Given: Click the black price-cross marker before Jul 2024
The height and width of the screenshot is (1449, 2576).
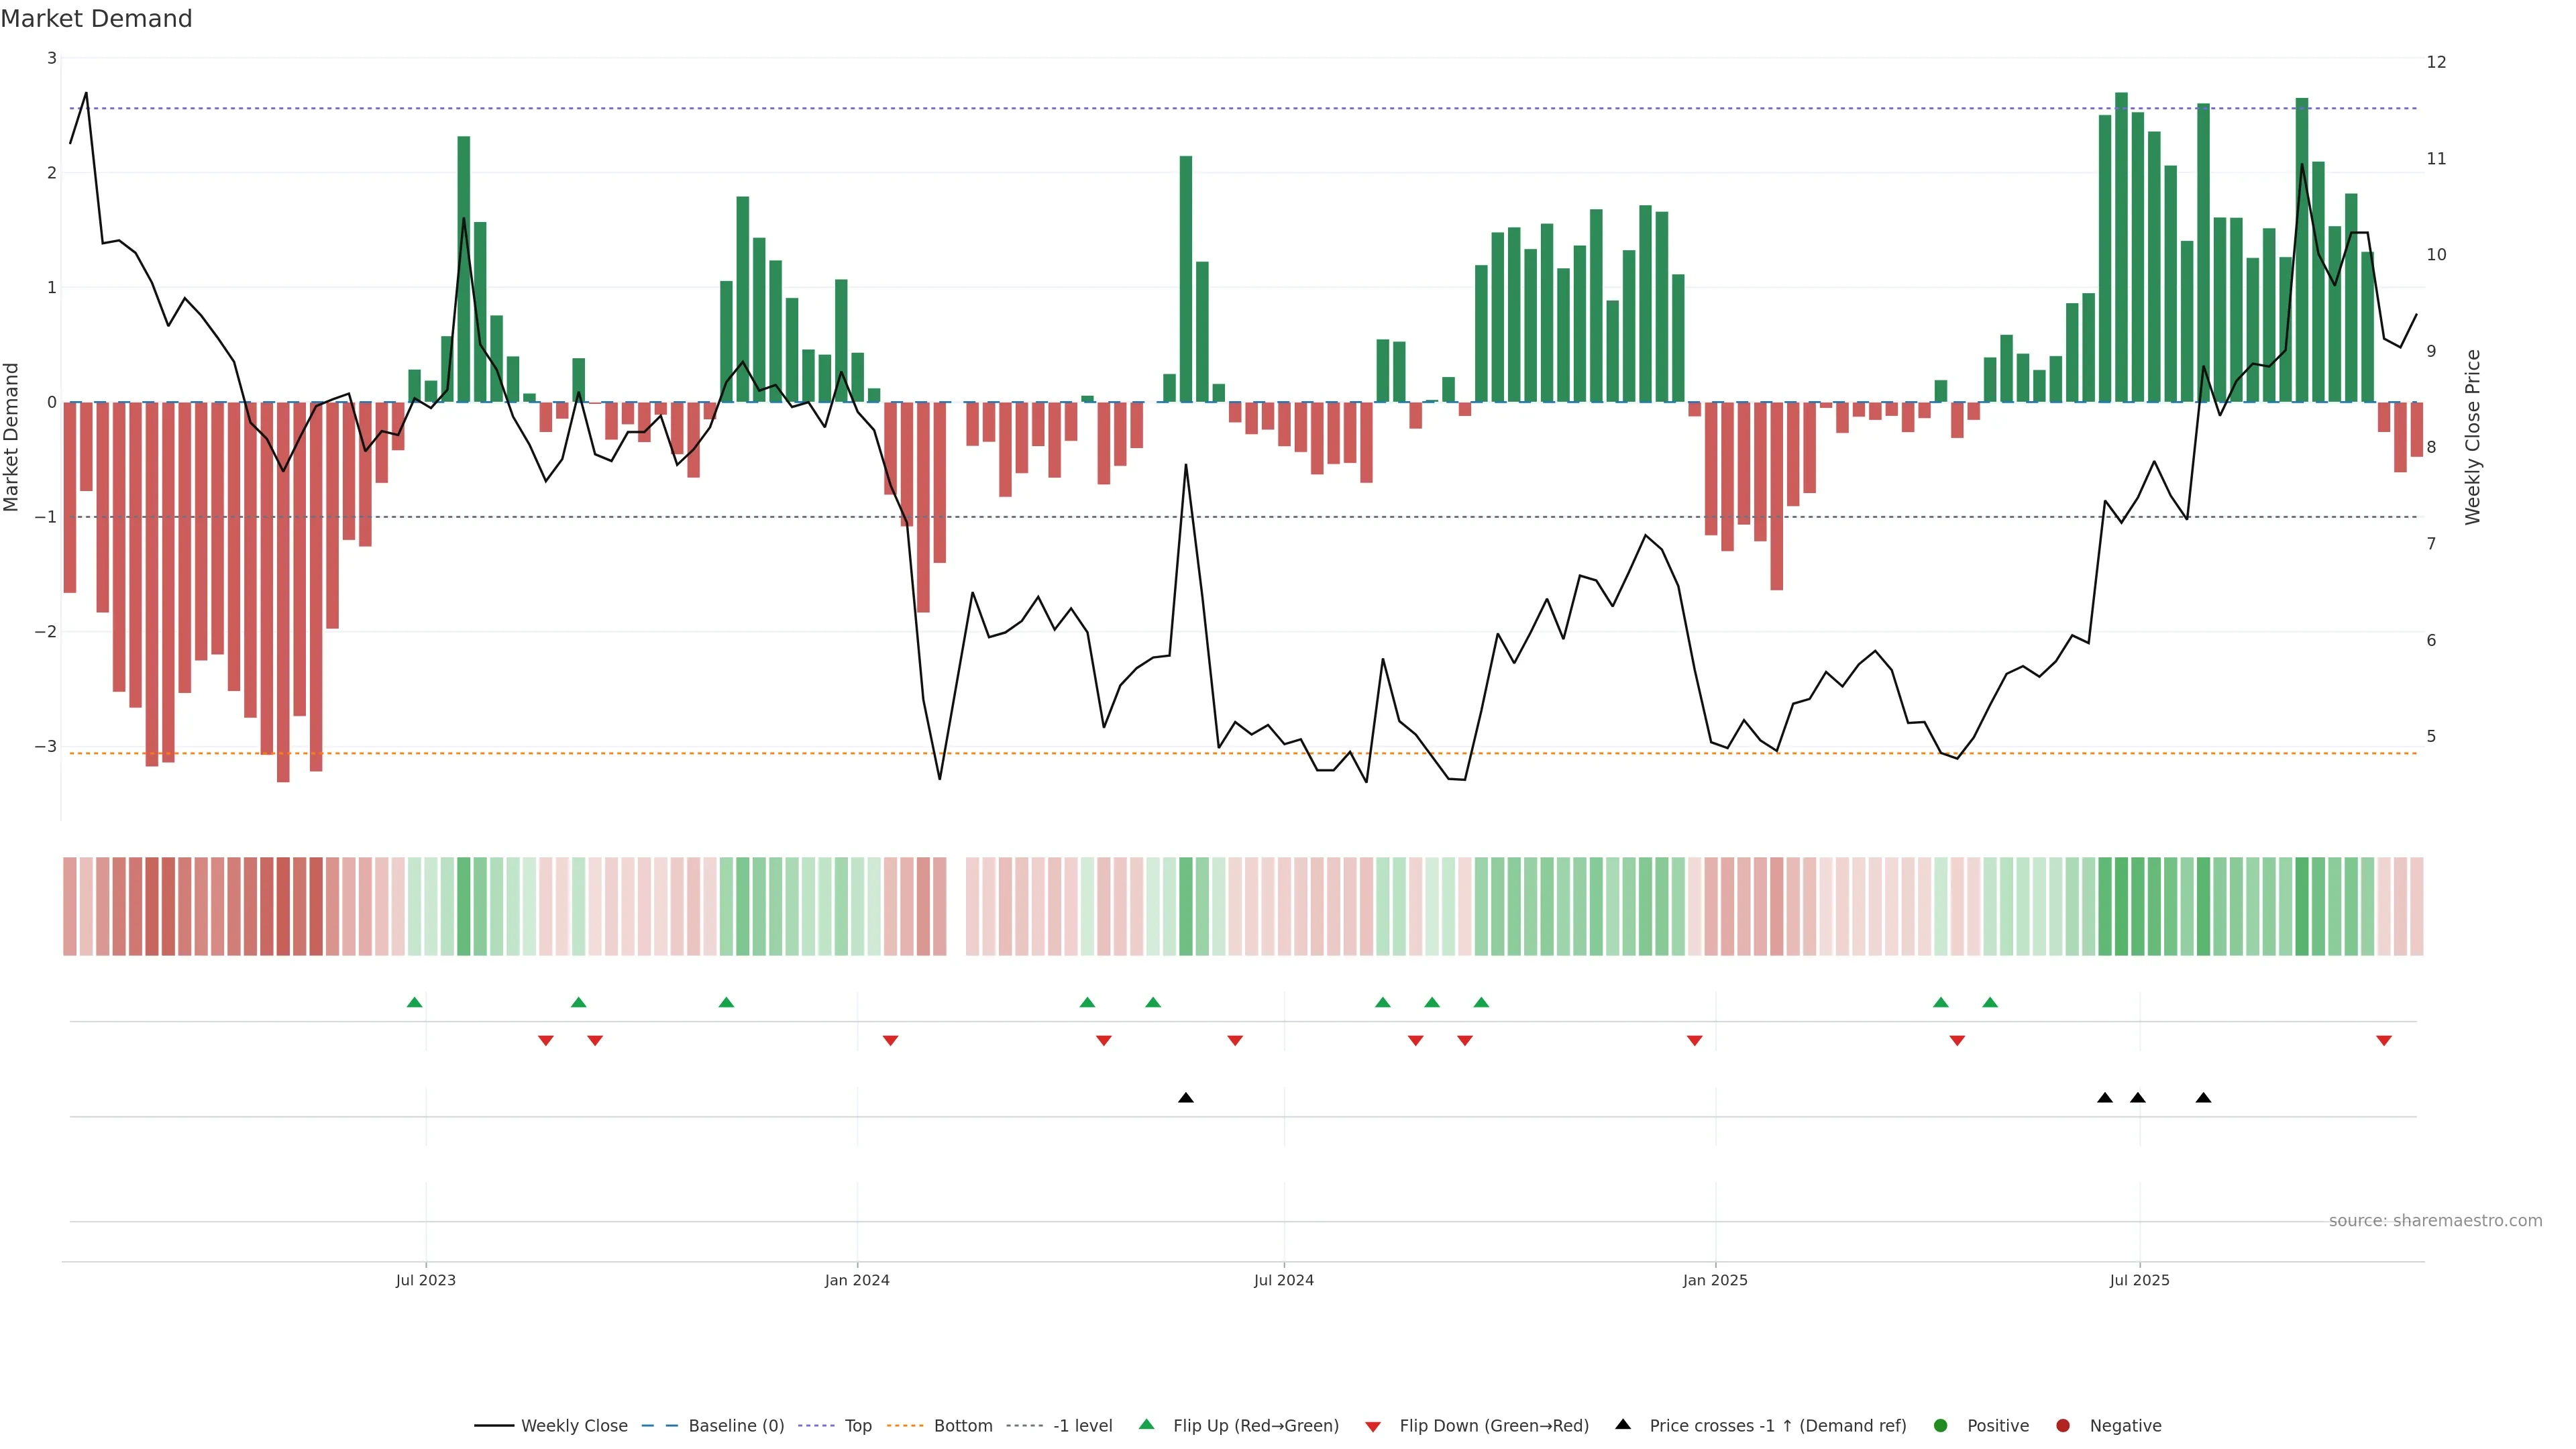Looking at the screenshot, I should tap(1186, 1098).
